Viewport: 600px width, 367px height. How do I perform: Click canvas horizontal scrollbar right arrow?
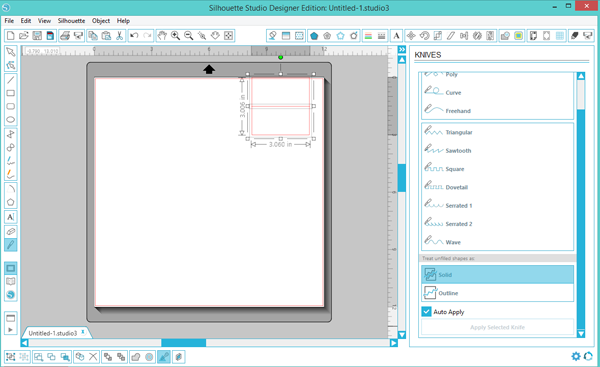tap(393, 343)
